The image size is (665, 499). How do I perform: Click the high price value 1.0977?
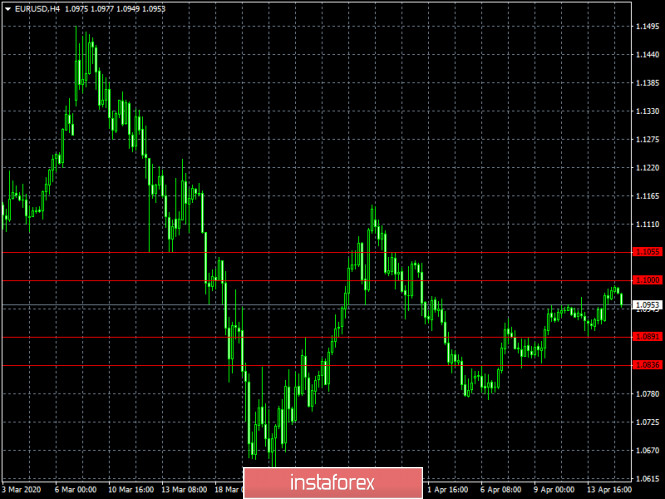pyautogui.click(x=102, y=9)
